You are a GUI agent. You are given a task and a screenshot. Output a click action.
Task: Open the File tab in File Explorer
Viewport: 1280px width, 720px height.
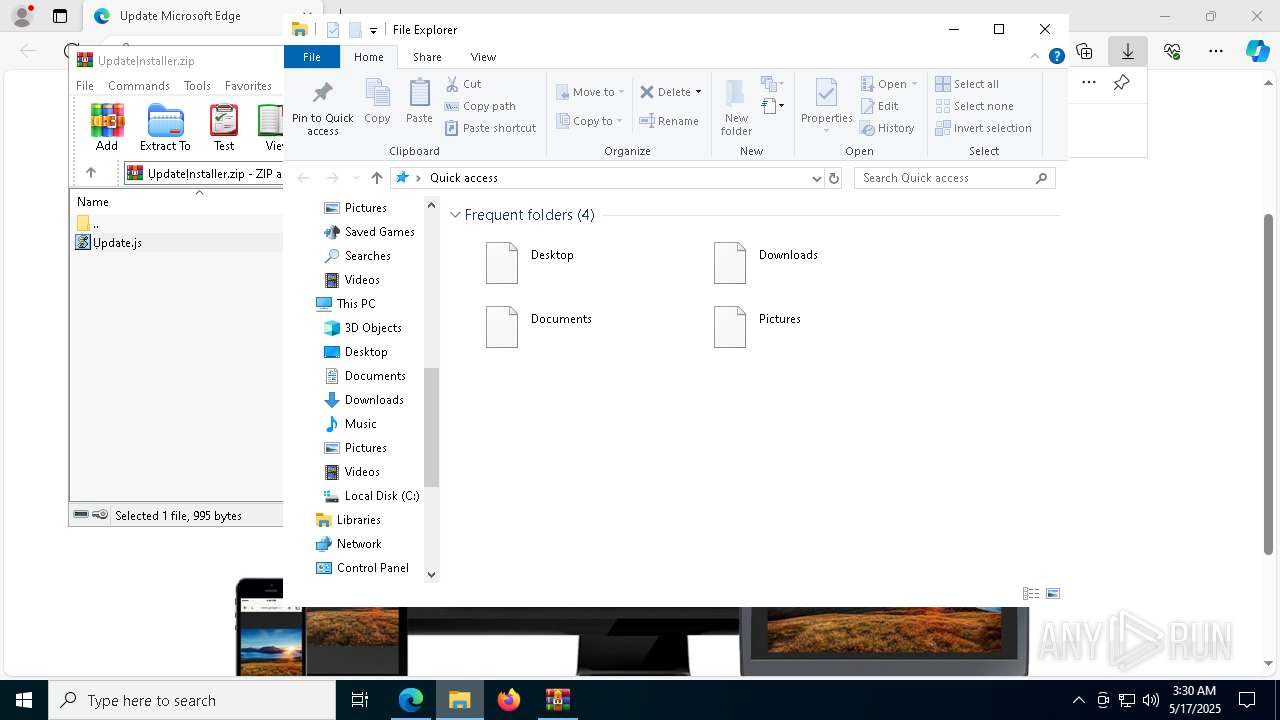[x=312, y=57]
